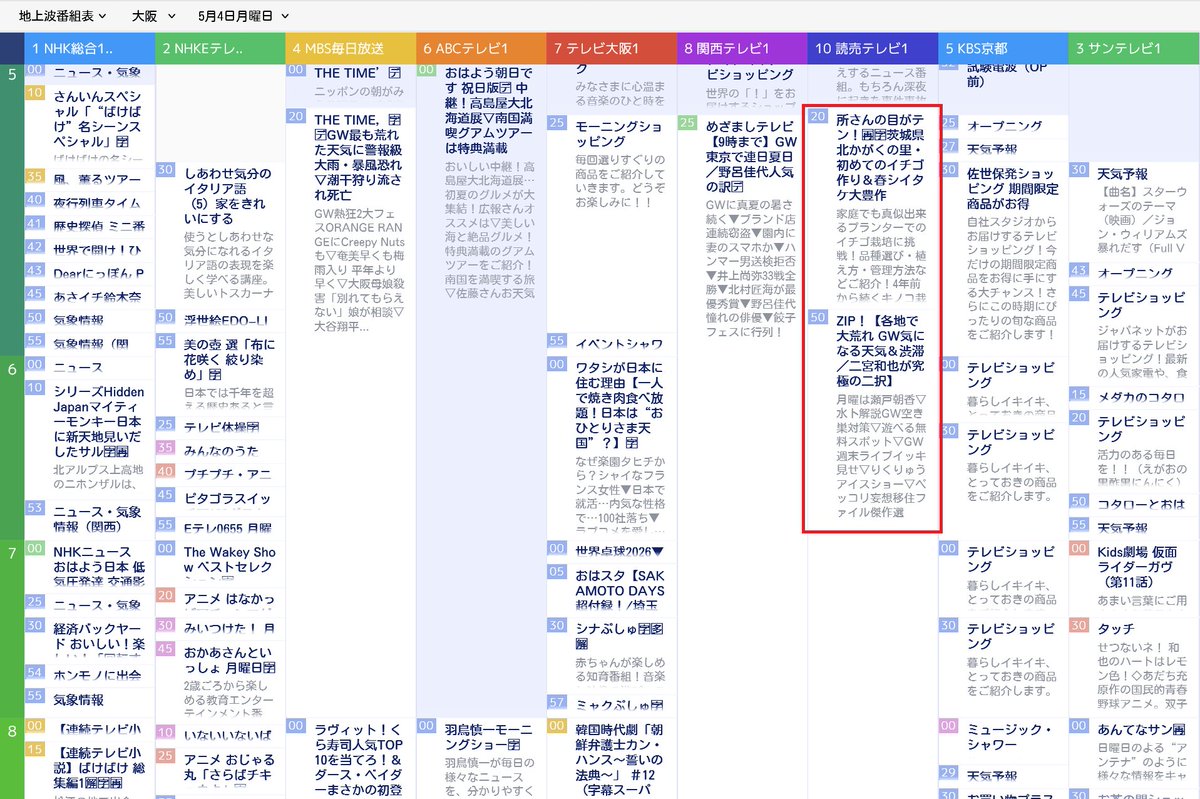
Task: Open 経済バックヤード おいしい！ program
Action: pyautogui.click(x=100, y=637)
